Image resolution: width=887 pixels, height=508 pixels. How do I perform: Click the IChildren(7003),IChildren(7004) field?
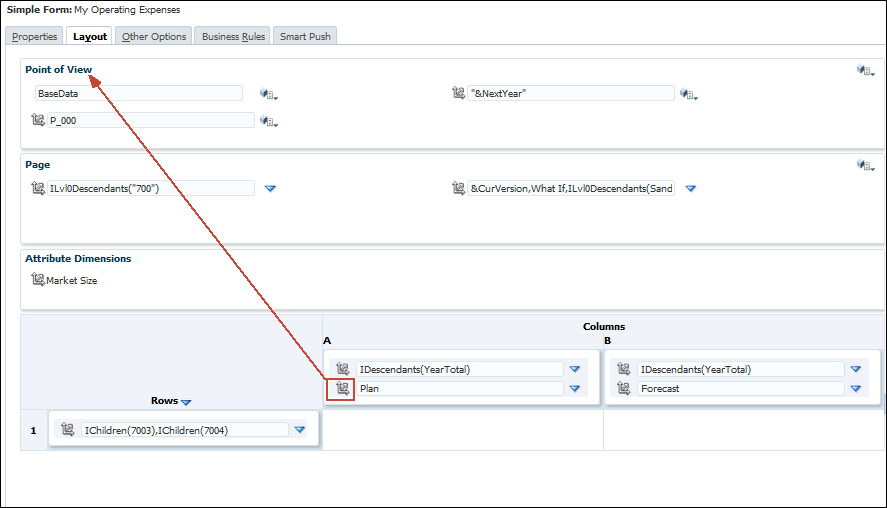click(x=184, y=430)
